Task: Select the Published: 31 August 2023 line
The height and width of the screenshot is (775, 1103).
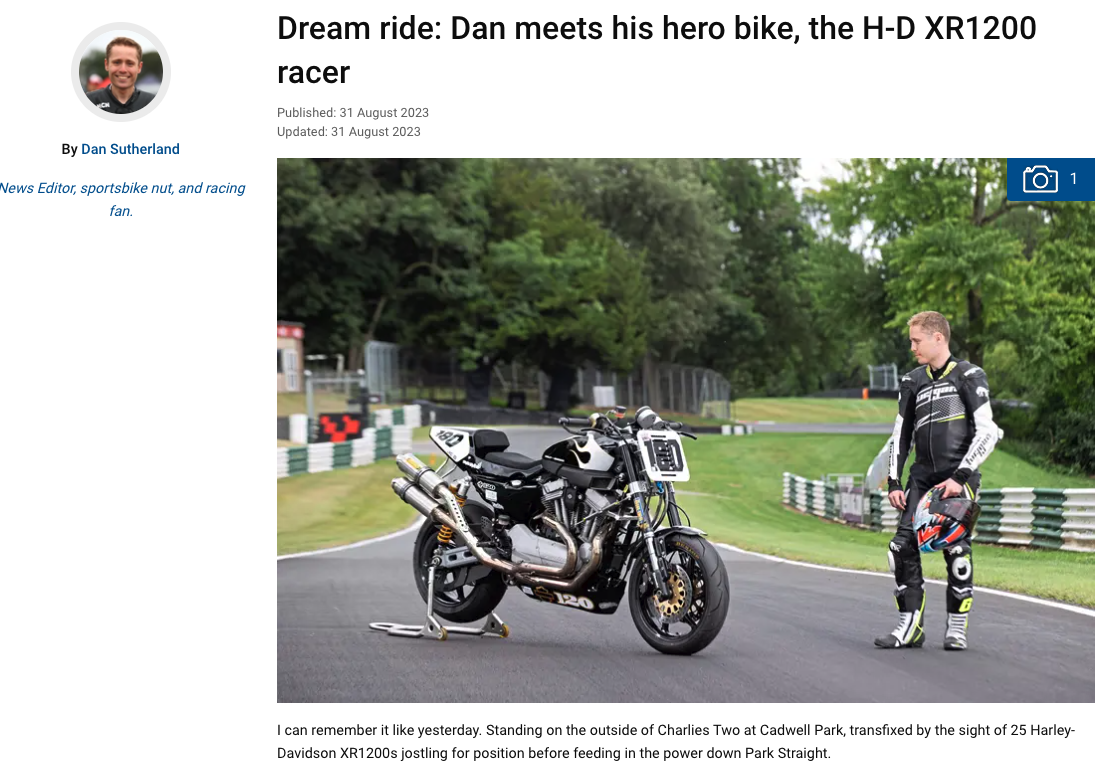Action: (352, 113)
